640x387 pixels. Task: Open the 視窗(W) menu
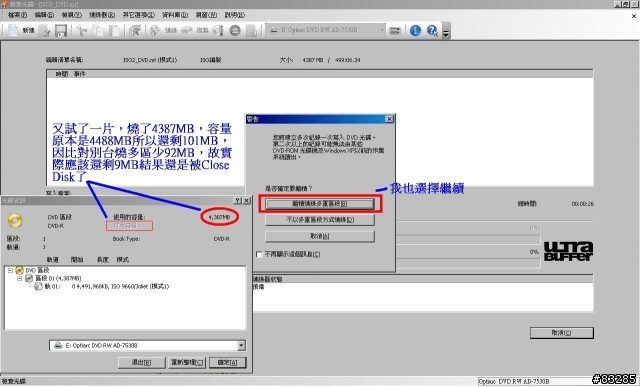[x=206, y=15]
